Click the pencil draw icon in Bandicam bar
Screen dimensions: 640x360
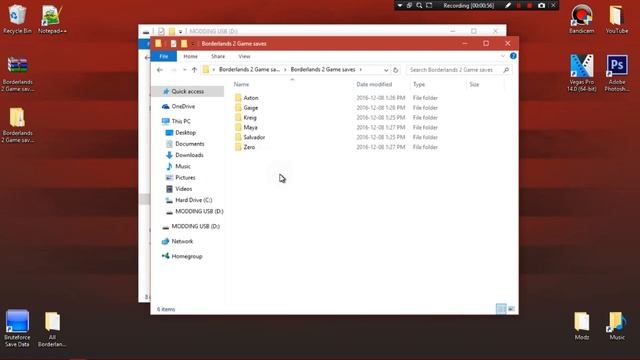tap(507, 5)
